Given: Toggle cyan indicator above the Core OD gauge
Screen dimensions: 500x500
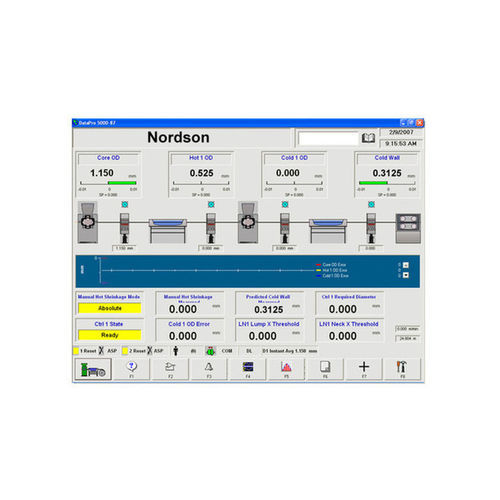Looking at the screenshot, I should (125, 204).
